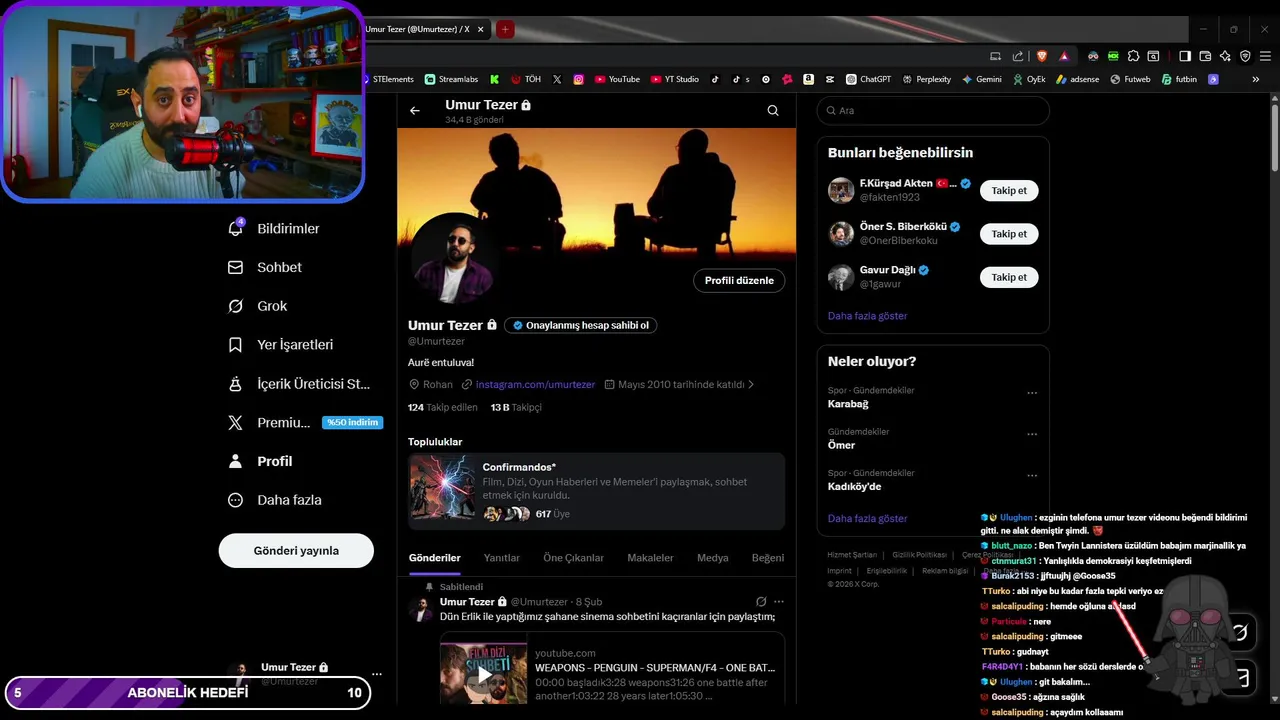Image resolution: width=1280 pixels, height=720 pixels.
Task: Open the Gemini bookmark
Action: 982,79
